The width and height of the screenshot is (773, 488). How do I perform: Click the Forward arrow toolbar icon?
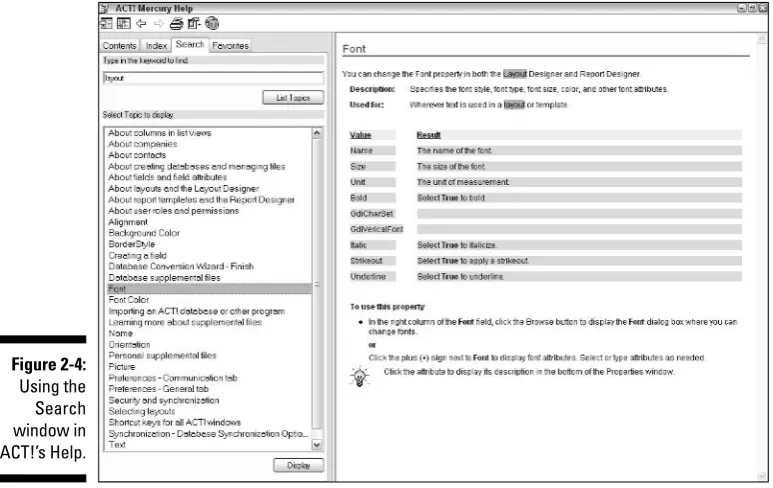[x=158, y=23]
